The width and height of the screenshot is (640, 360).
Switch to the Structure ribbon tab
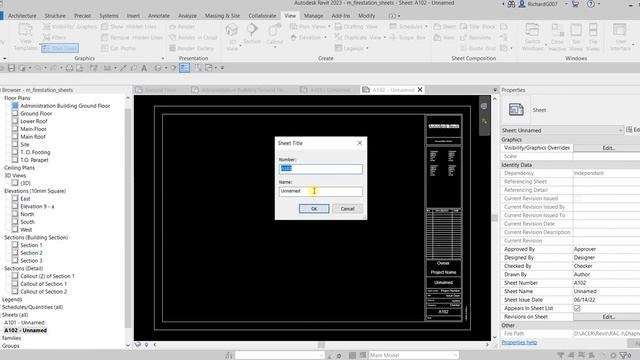(55, 16)
